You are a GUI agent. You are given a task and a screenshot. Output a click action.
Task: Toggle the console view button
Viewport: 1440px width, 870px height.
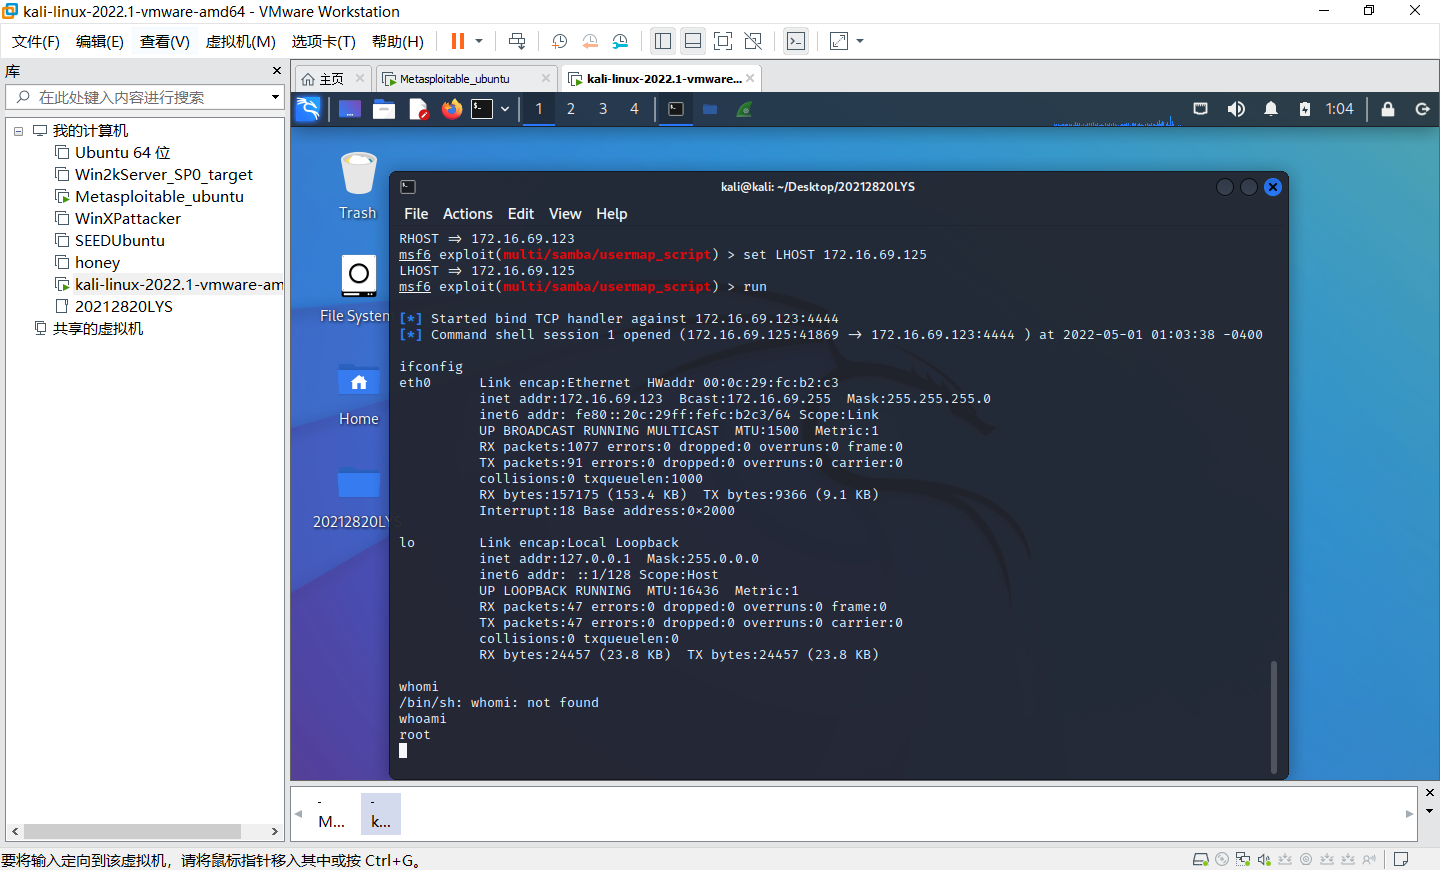796,41
